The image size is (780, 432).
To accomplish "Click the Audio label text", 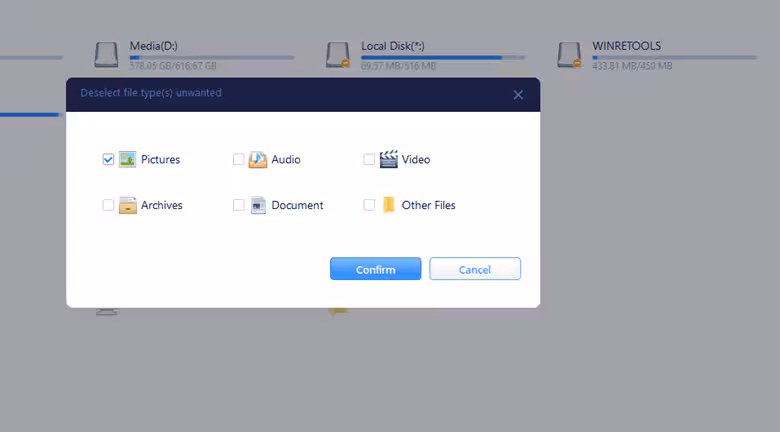I will tap(286, 160).
